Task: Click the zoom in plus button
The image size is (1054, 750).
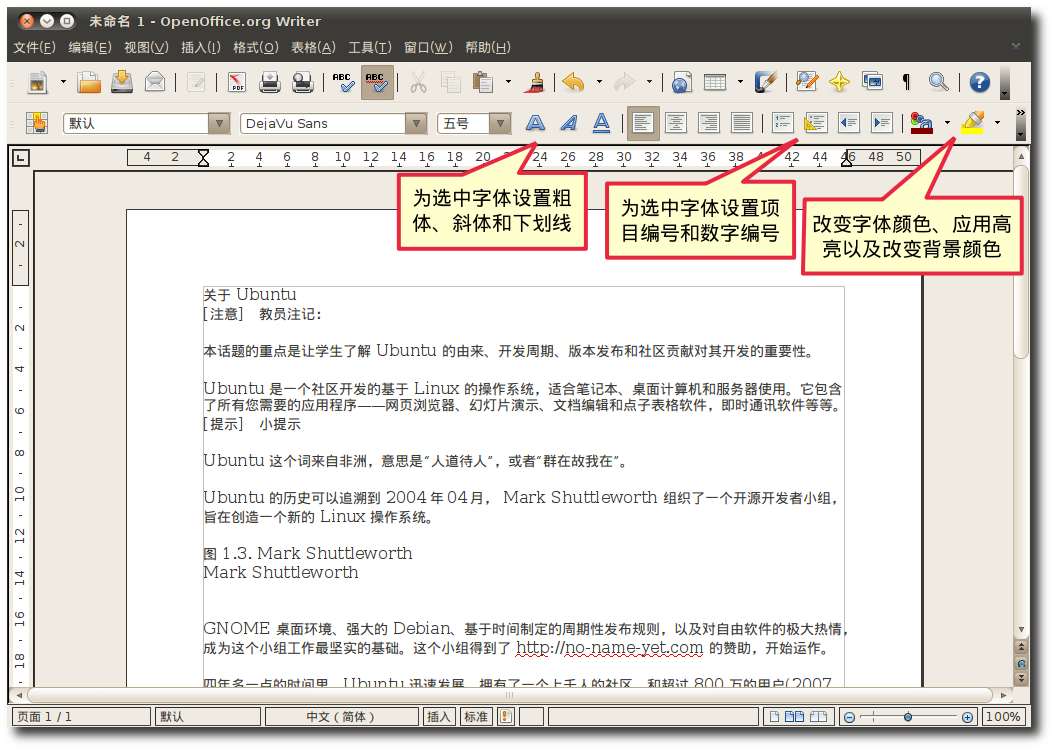Action: tap(967, 718)
